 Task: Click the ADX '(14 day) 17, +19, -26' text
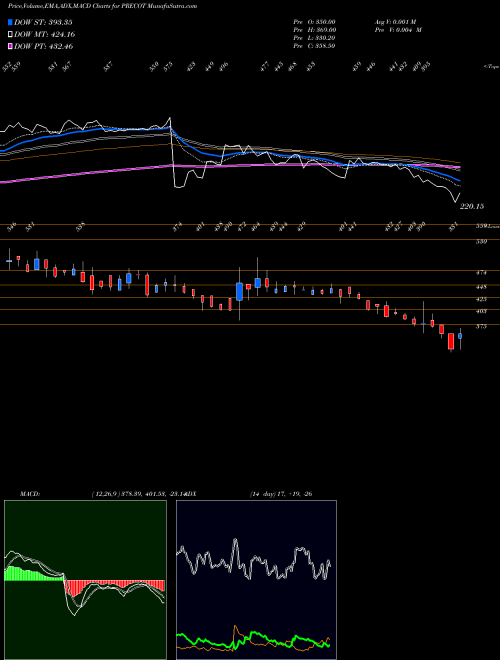280,494
